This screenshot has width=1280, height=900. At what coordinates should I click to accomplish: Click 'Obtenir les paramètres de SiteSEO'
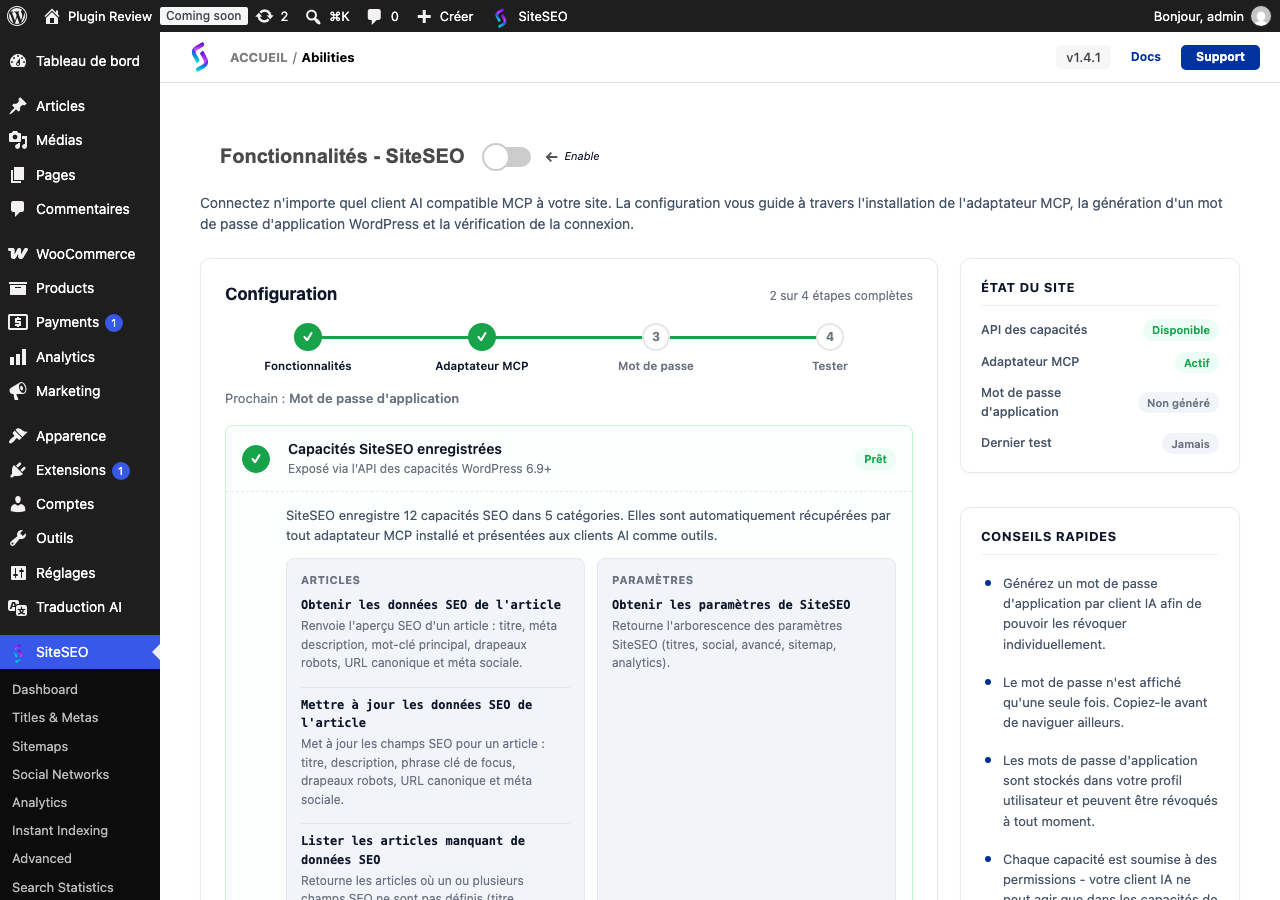coord(731,604)
